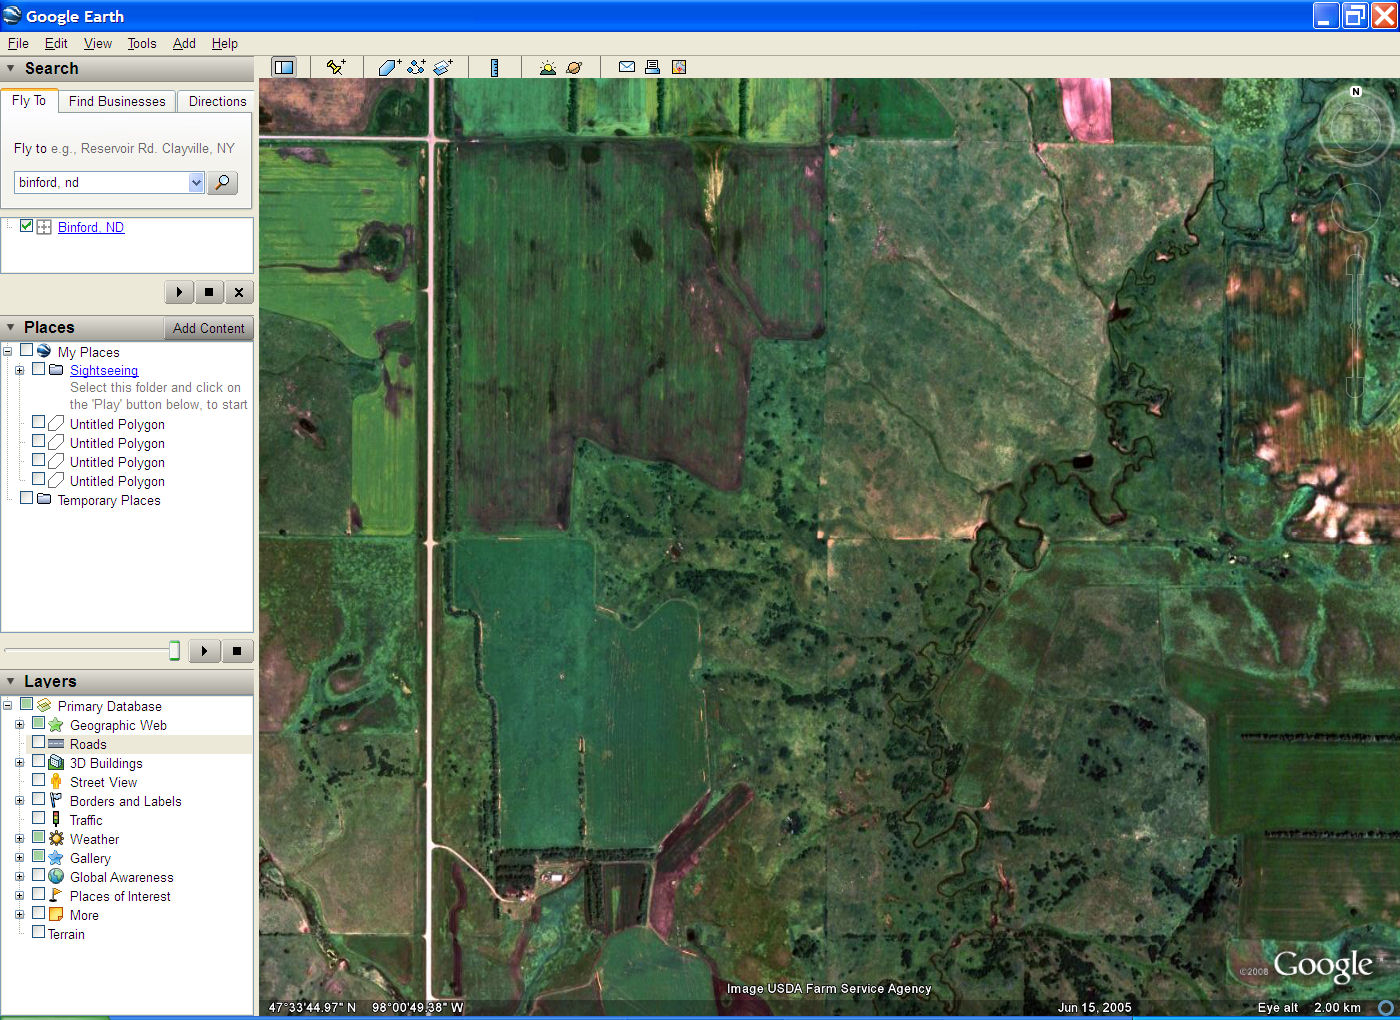Open the File menu
The width and height of the screenshot is (1400, 1020).
pos(18,43)
